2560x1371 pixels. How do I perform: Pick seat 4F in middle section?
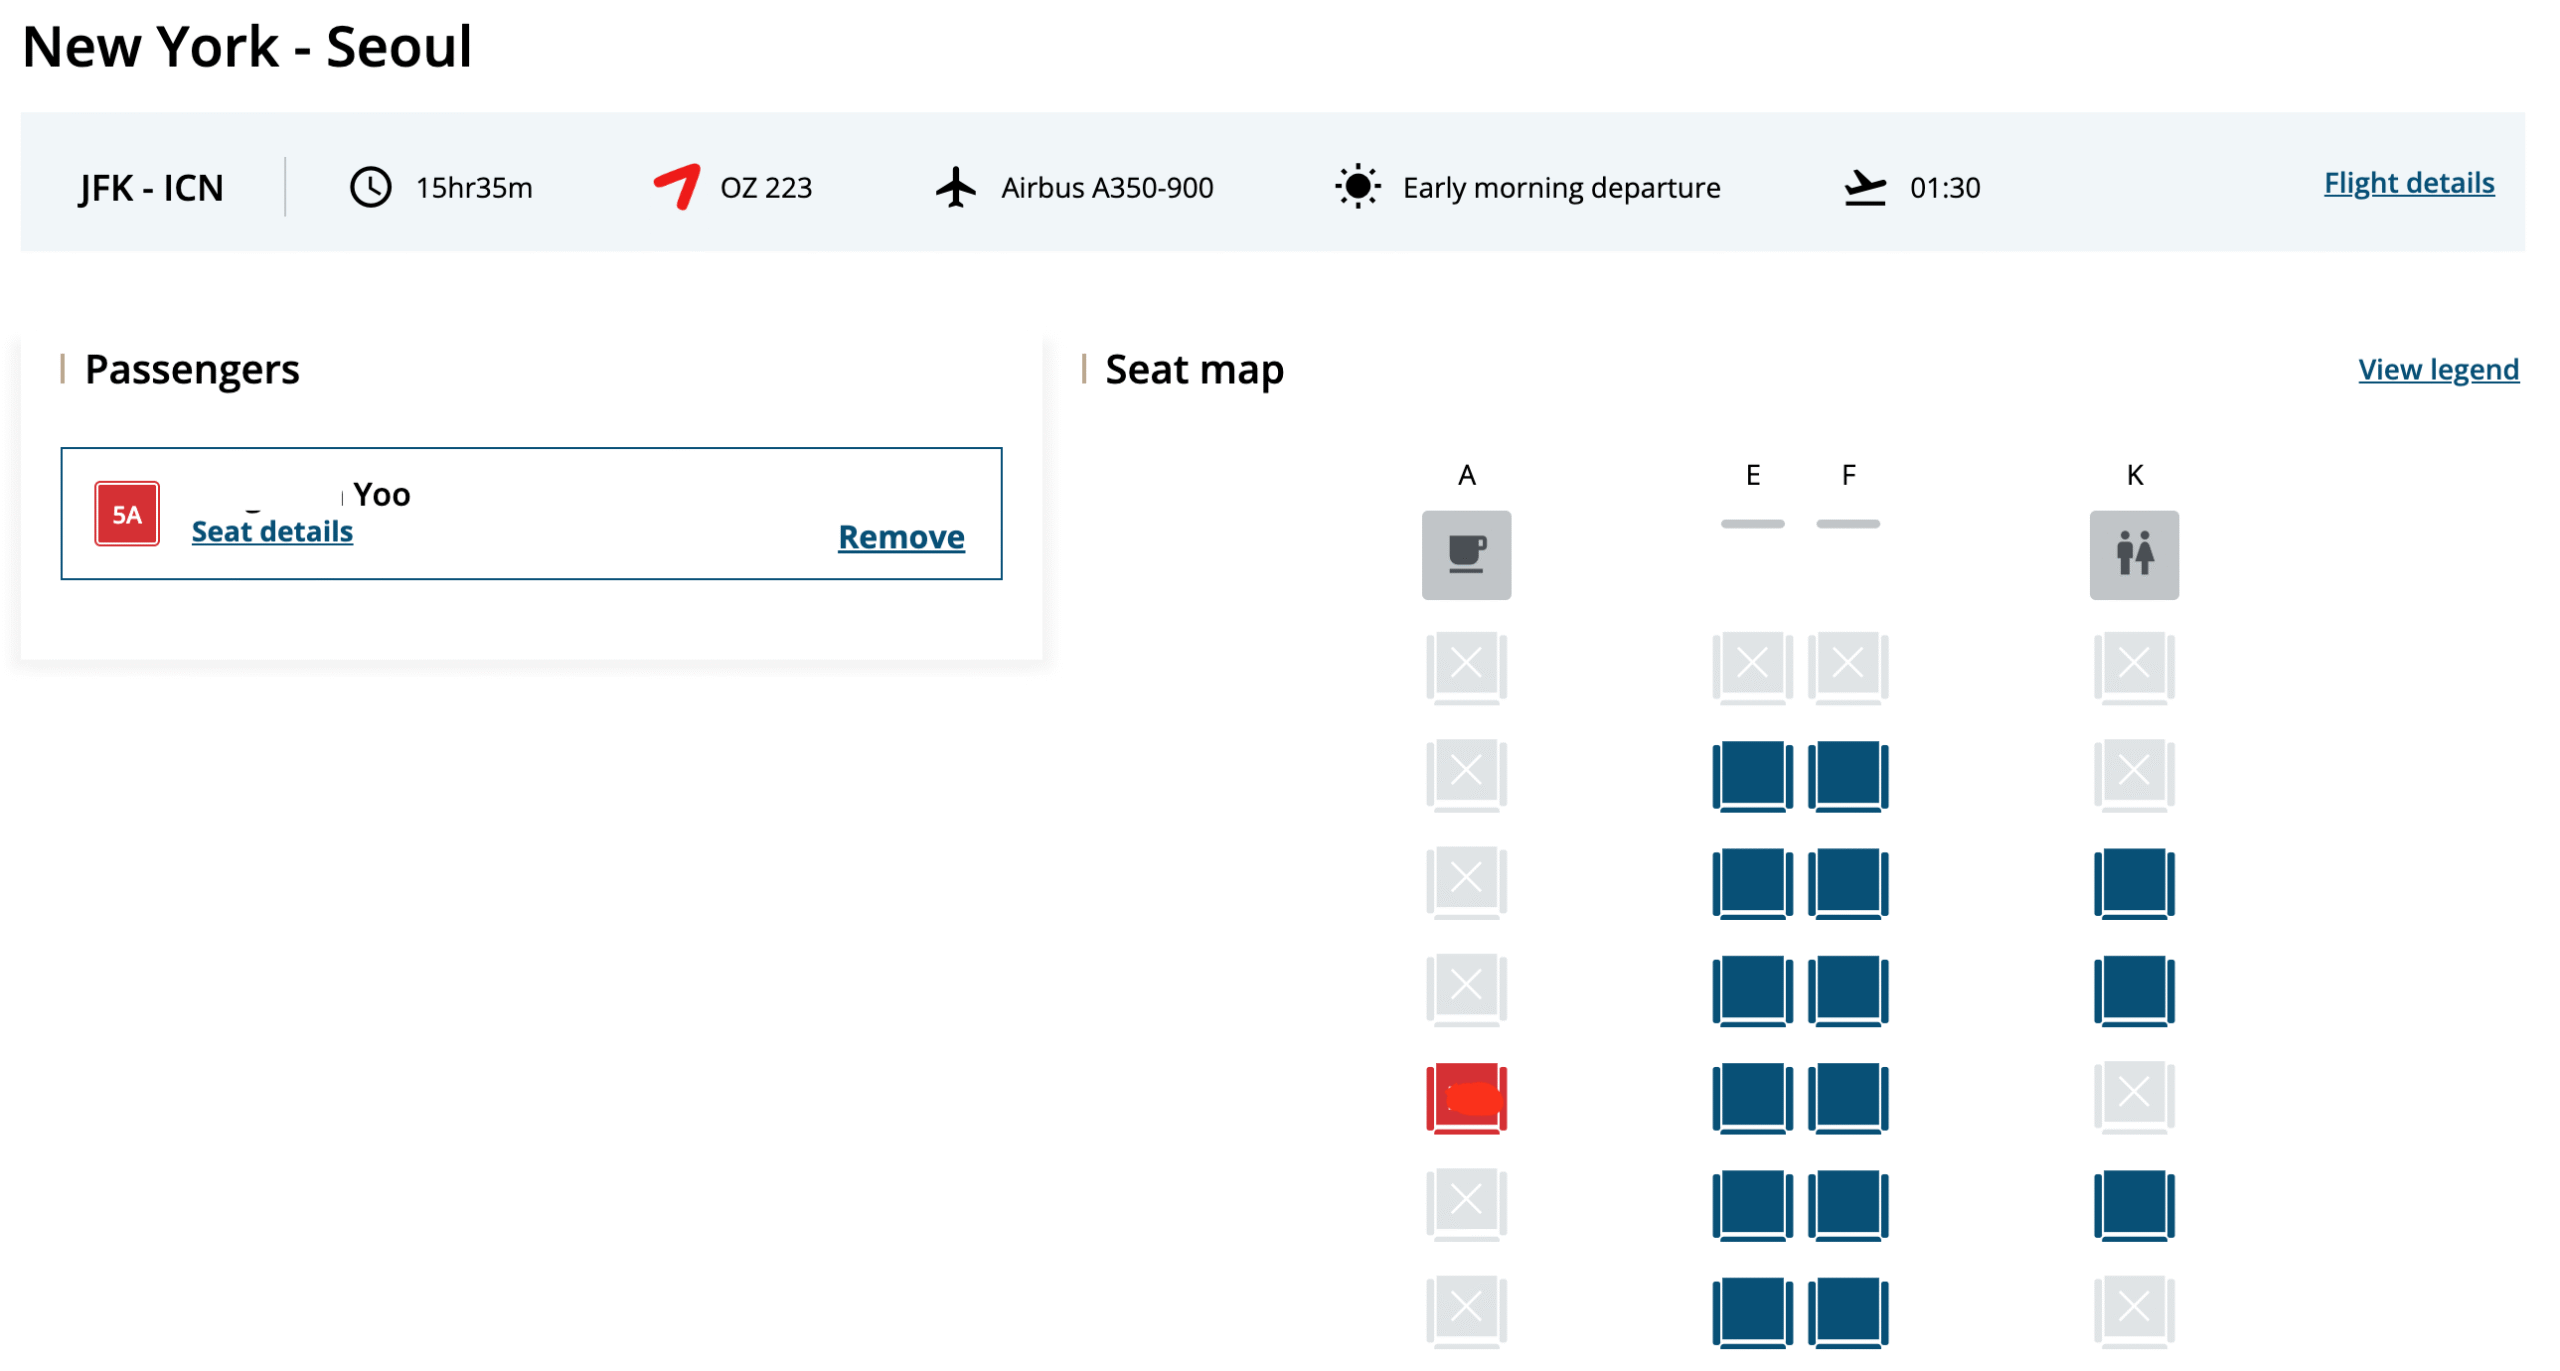click(1847, 990)
